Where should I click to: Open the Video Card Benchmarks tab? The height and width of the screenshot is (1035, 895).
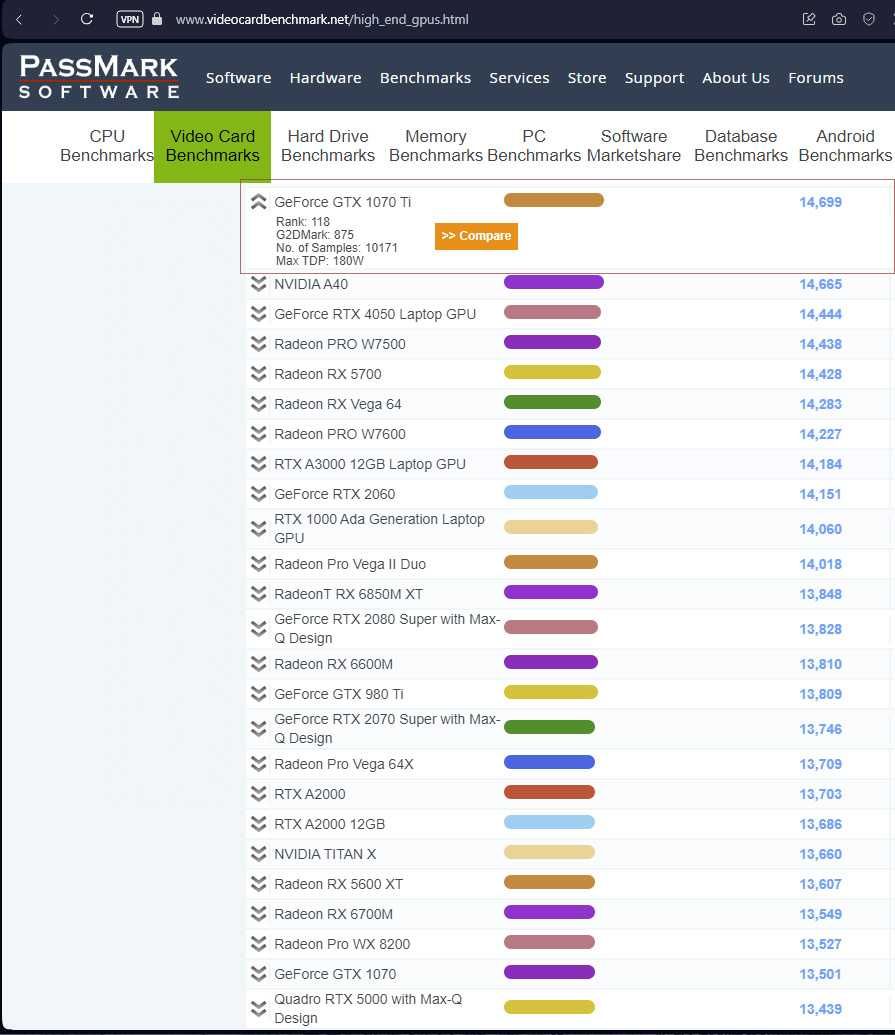[213, 146]
